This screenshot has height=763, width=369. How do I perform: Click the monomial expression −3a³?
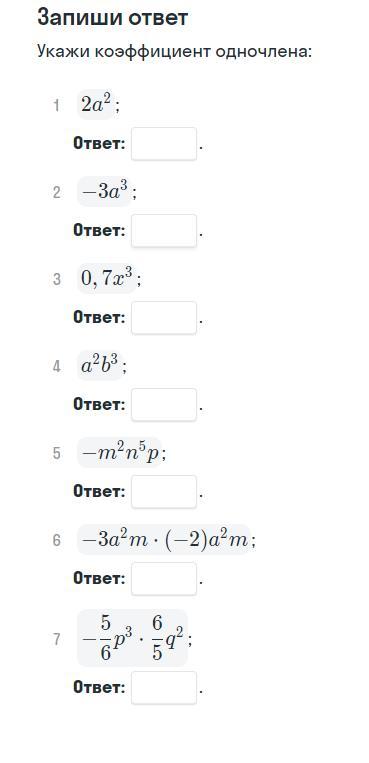coord(105,192)
